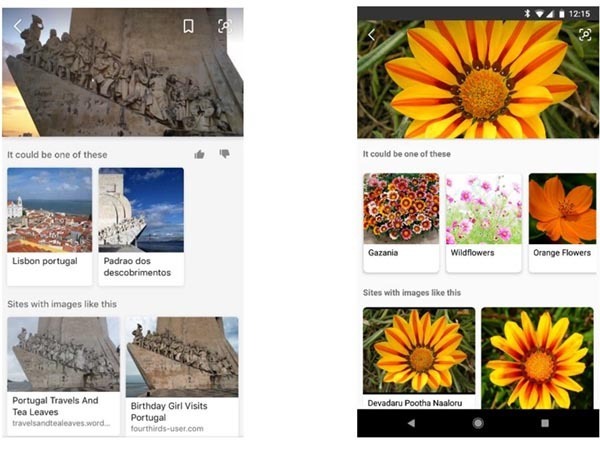Open Birthday Girl Visits Portugal result
The width and height of the screenshot is (600, 450).
(x=182, y=376)
